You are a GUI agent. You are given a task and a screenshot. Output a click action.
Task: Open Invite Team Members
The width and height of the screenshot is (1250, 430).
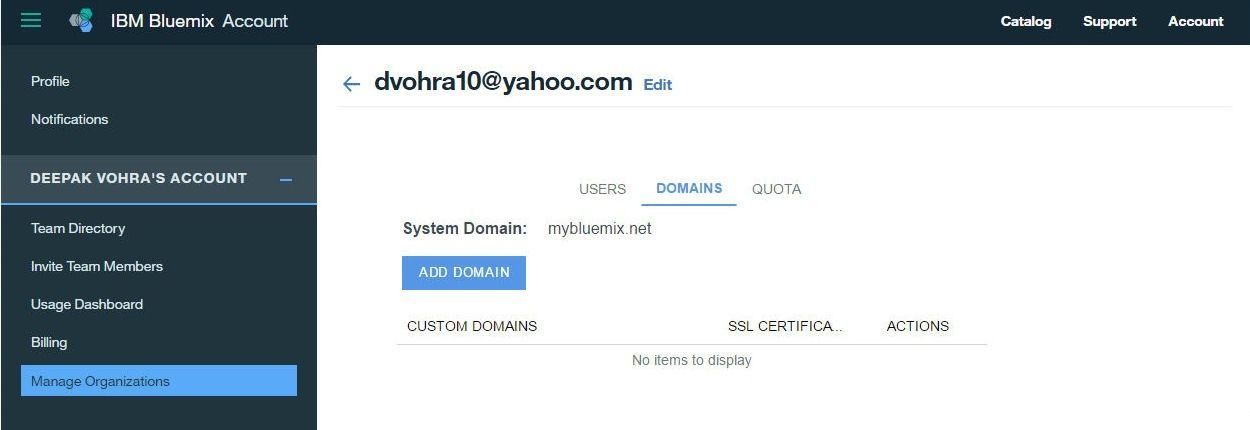97,266
